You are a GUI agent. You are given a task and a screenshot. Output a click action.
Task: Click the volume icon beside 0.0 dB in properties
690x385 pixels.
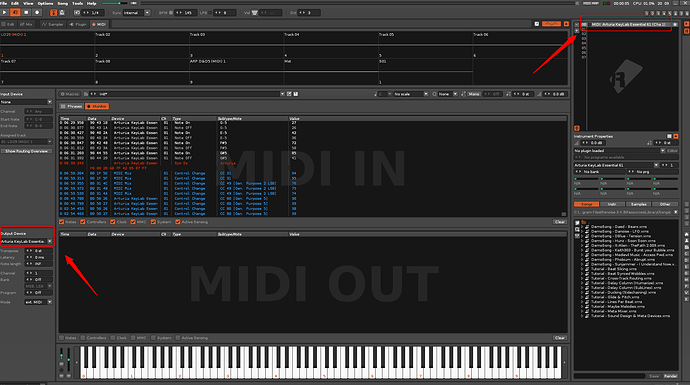tap(576, 143)
